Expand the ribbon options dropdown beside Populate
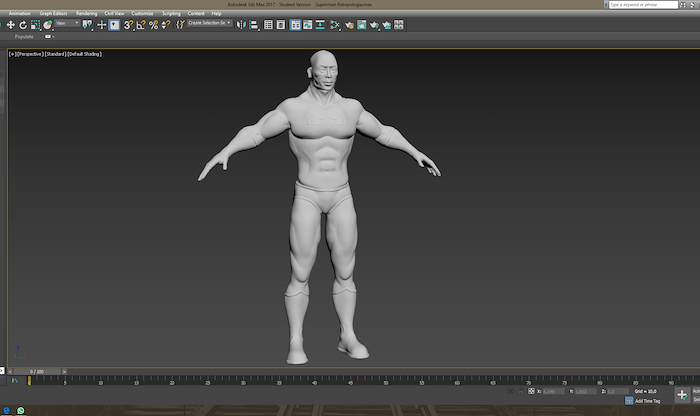The height and width of the screenshot is (416, 700). pyautogui.click(x=49, y=37)
